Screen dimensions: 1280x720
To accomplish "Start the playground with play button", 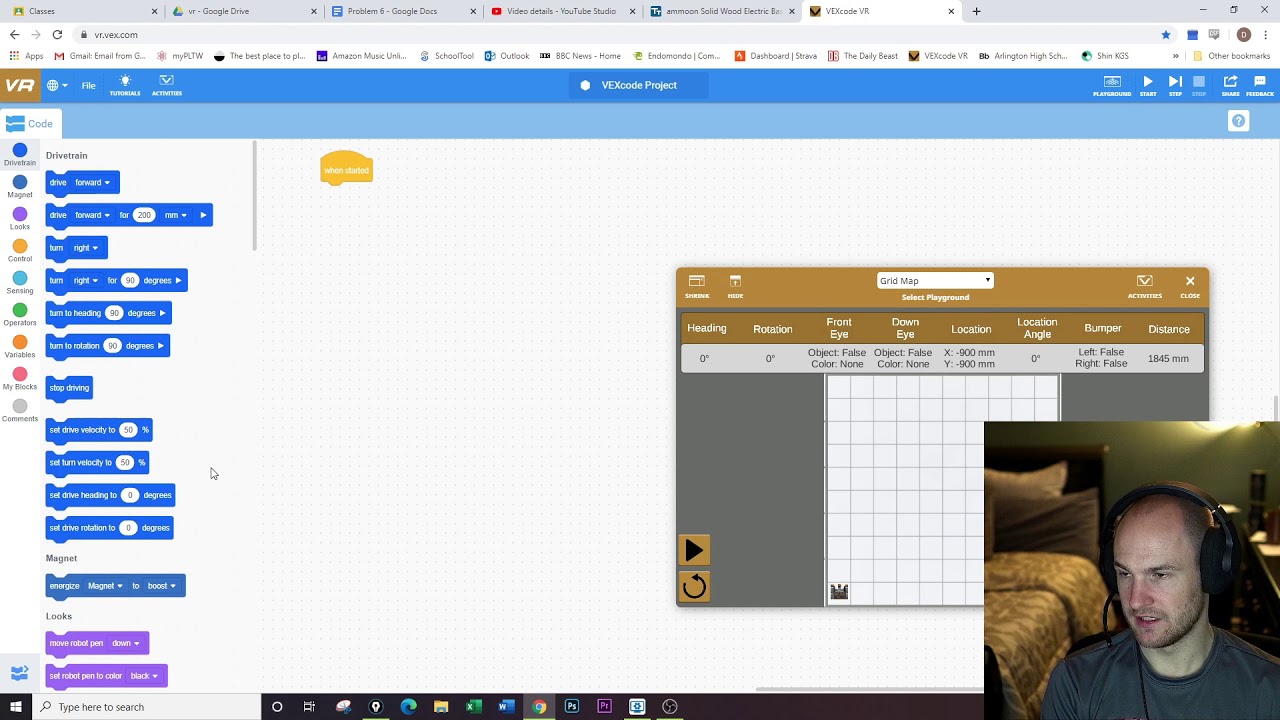I will click(694, 550).
